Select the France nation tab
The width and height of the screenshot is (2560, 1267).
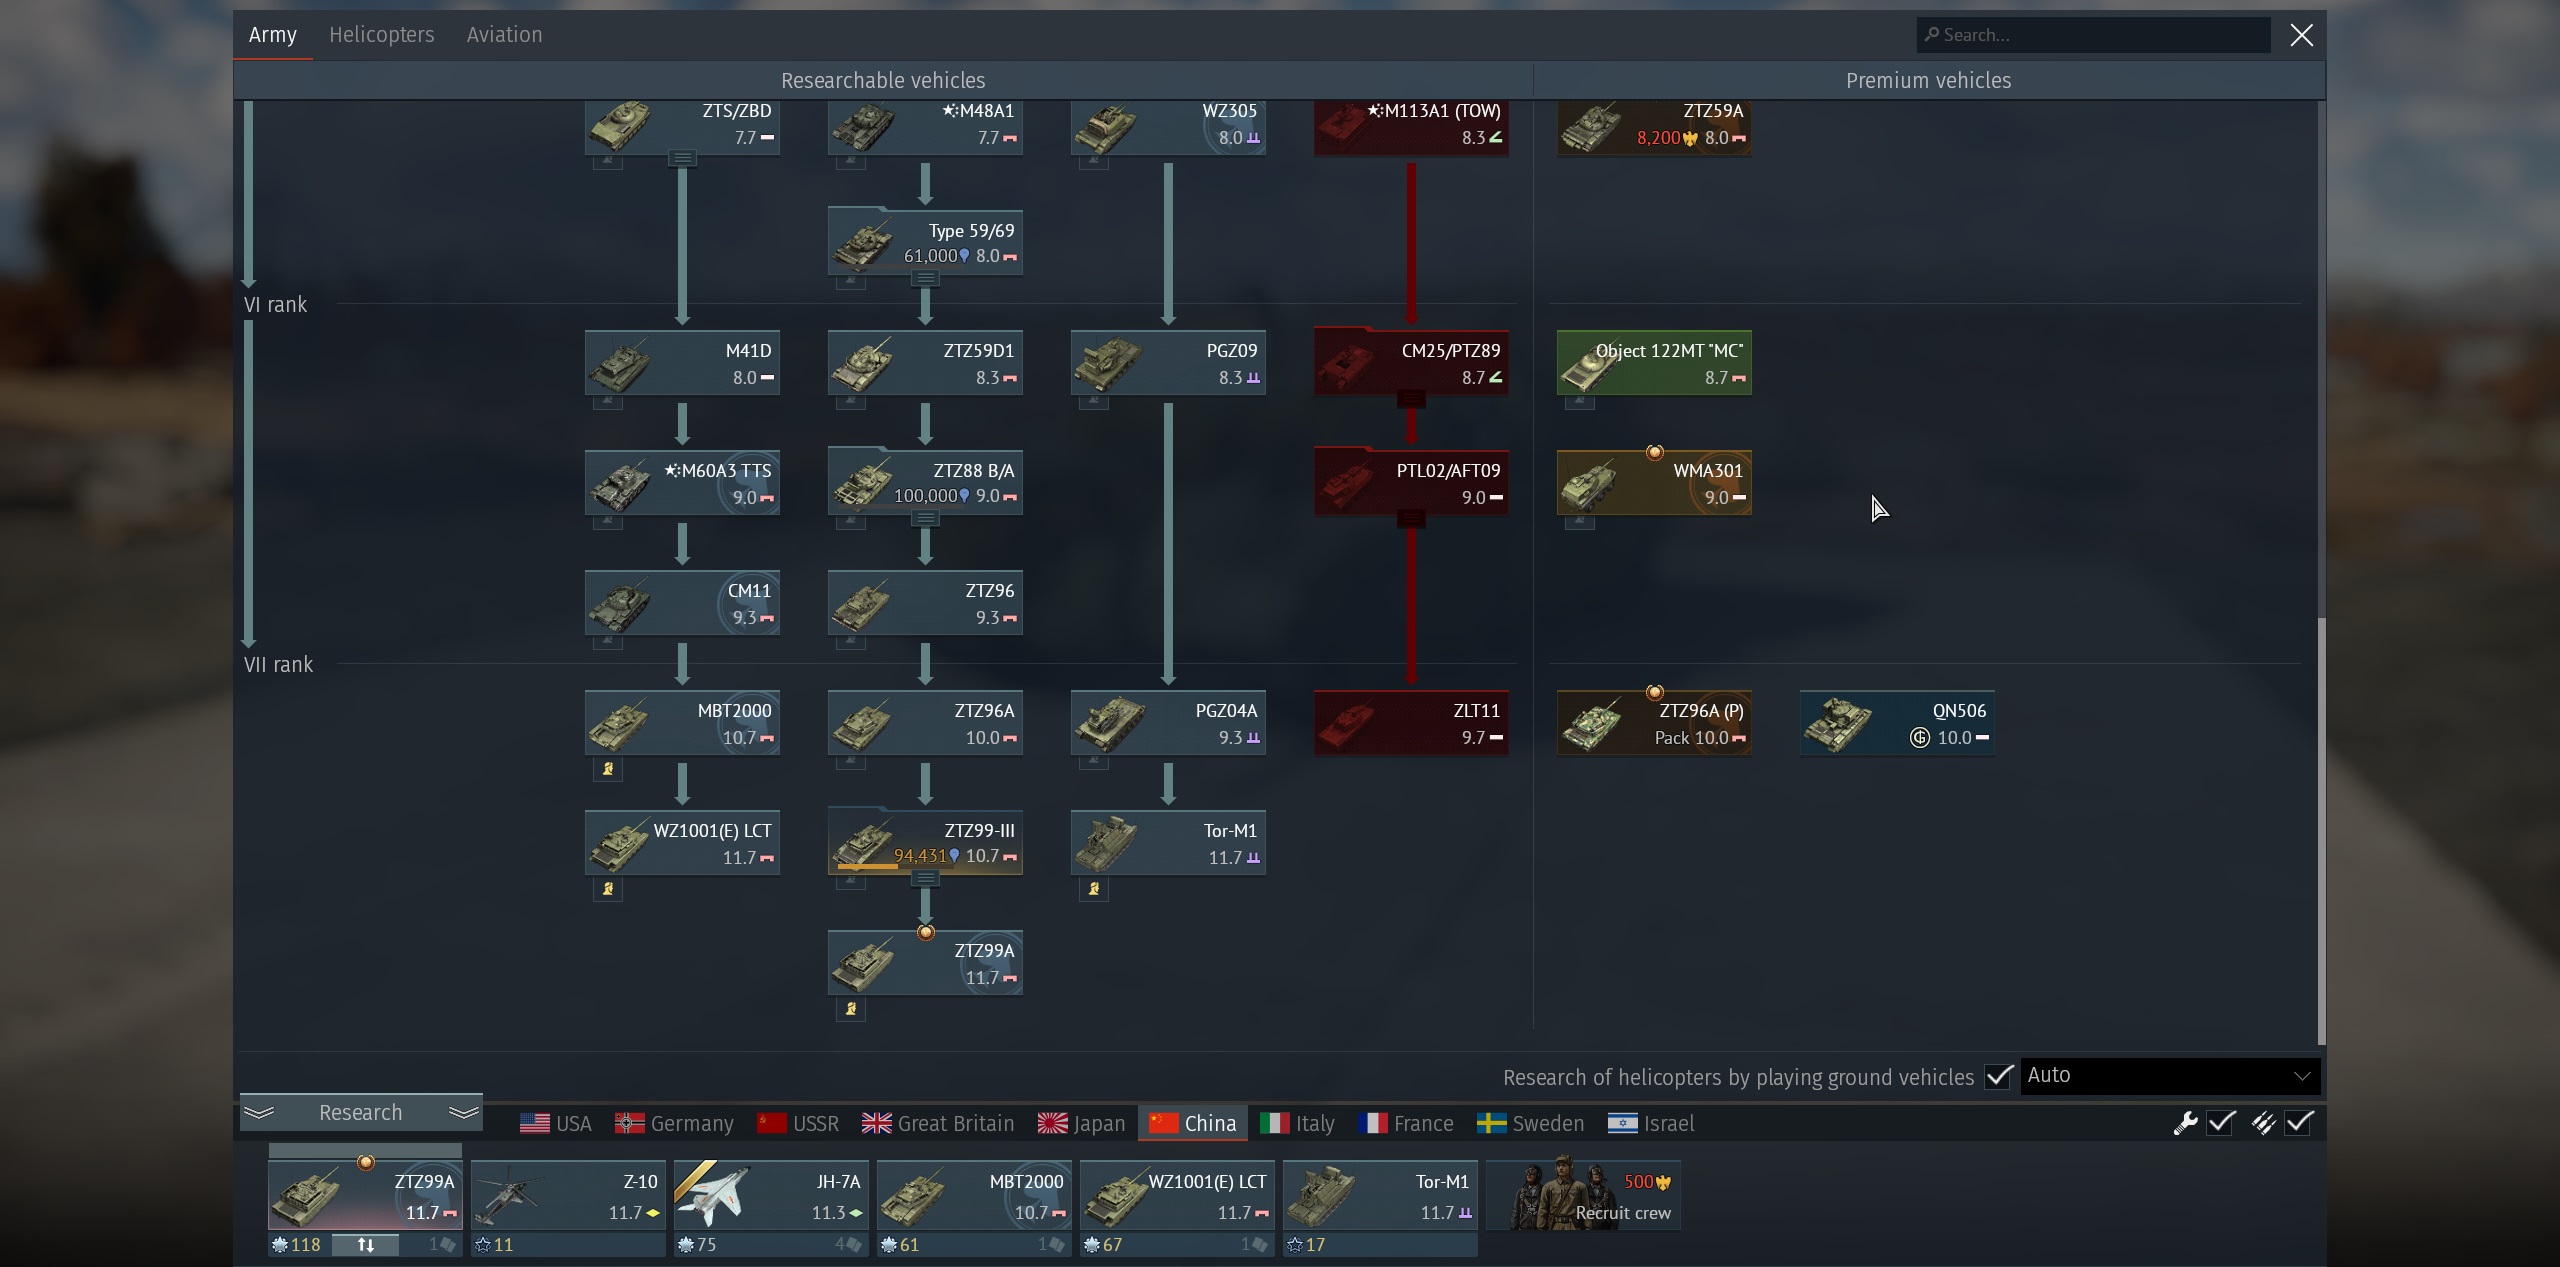pos(1406,1124)
